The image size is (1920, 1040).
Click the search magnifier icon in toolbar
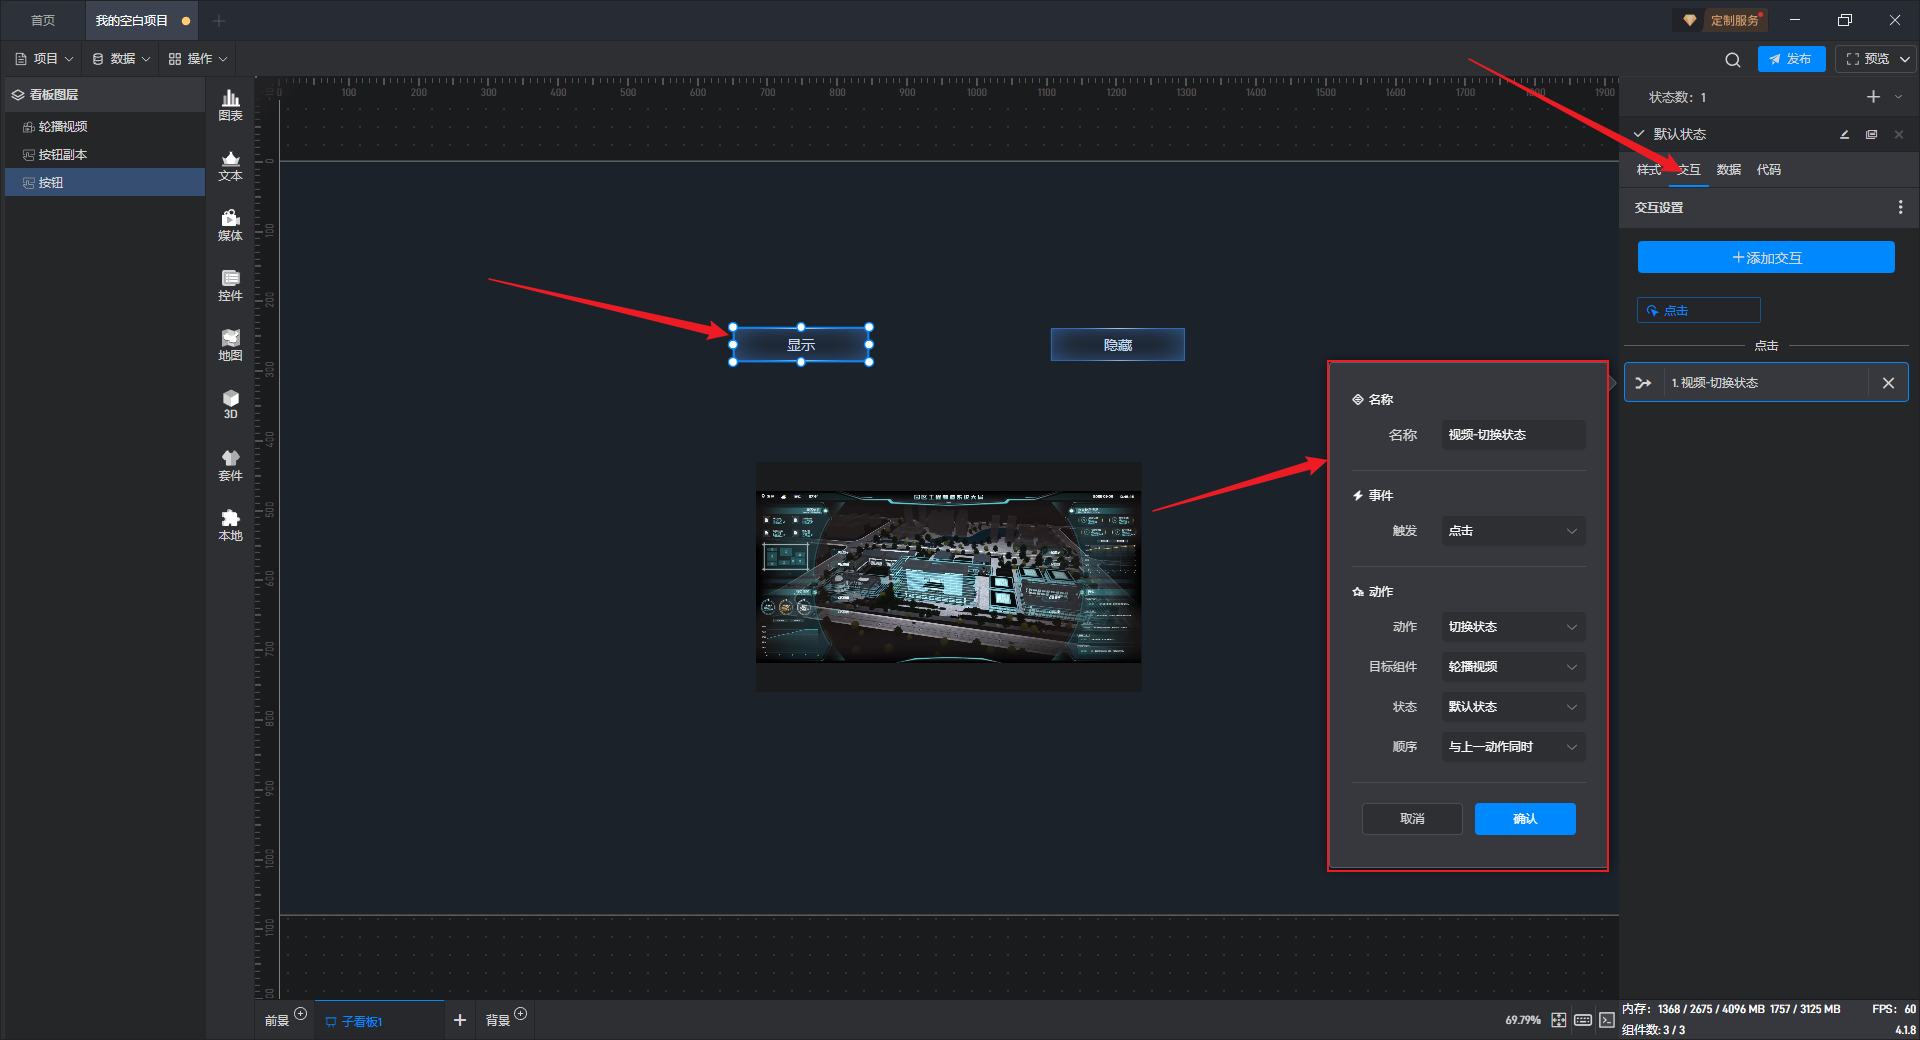pos(1732,60)
